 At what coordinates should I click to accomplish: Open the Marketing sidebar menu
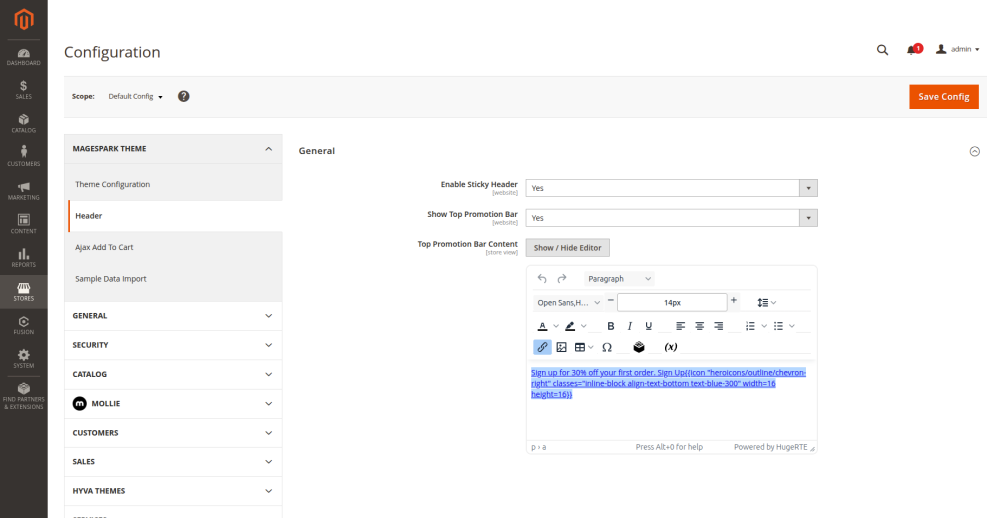pos(24,191)
